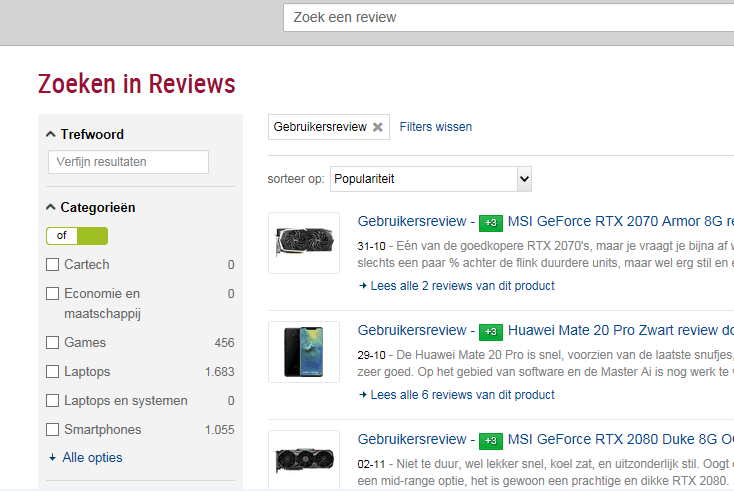This screenshot has width=734, height=491.
Task: Check the Cartech category checkbox
Action: [52, 264]
